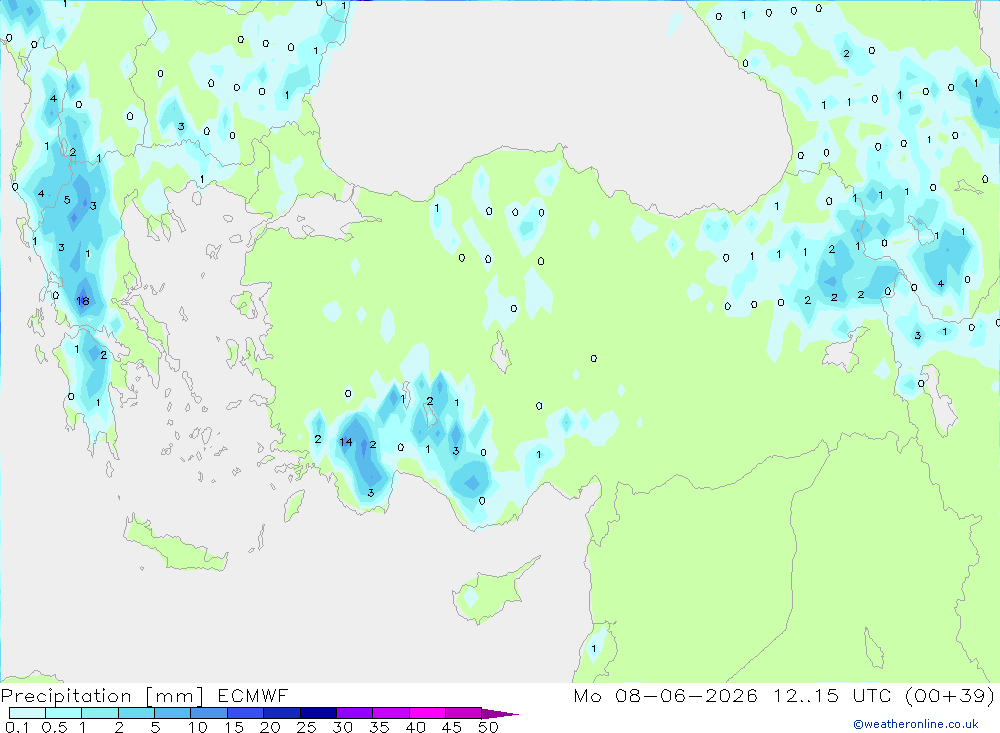The height and width of the screenshot is (733, 1000).
Task: Pick the 15–20 mm blue legend swatch
Action: pos(245,713)
